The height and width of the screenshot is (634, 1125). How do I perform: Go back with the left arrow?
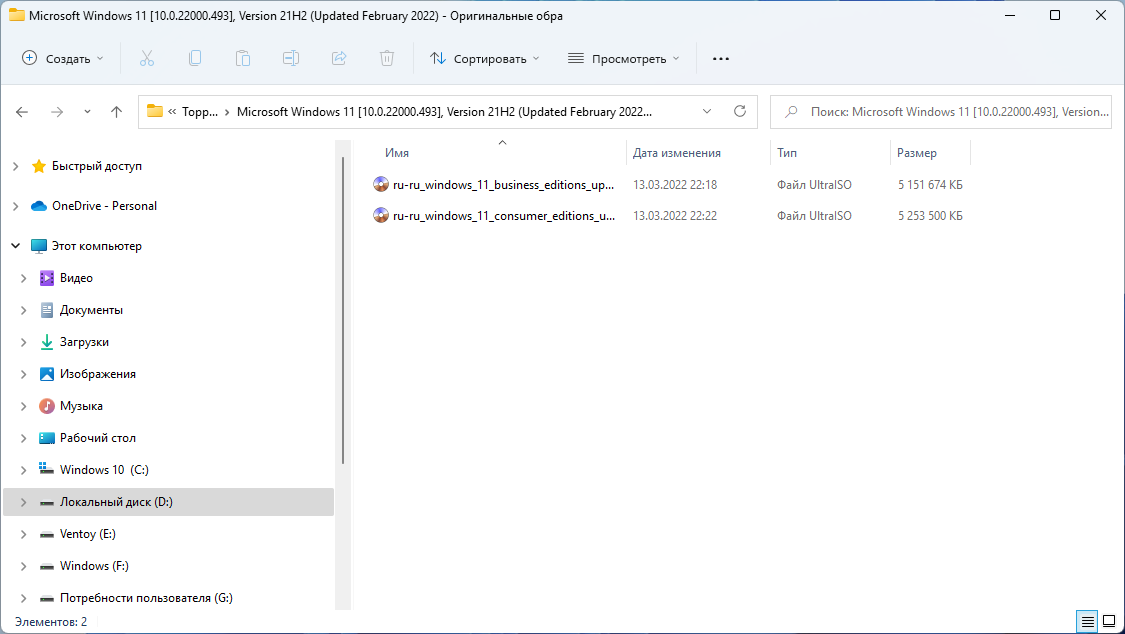coord(22,112)
